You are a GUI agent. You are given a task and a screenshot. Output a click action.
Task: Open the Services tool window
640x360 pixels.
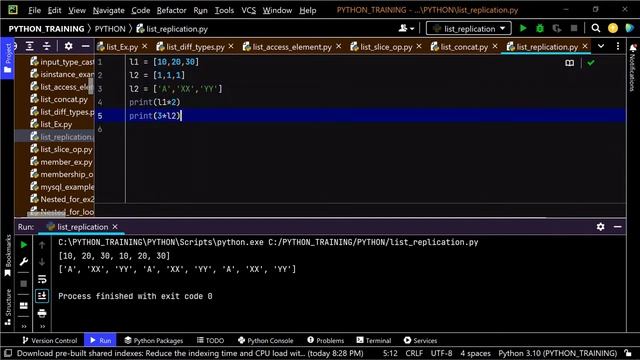coord(420,340)
